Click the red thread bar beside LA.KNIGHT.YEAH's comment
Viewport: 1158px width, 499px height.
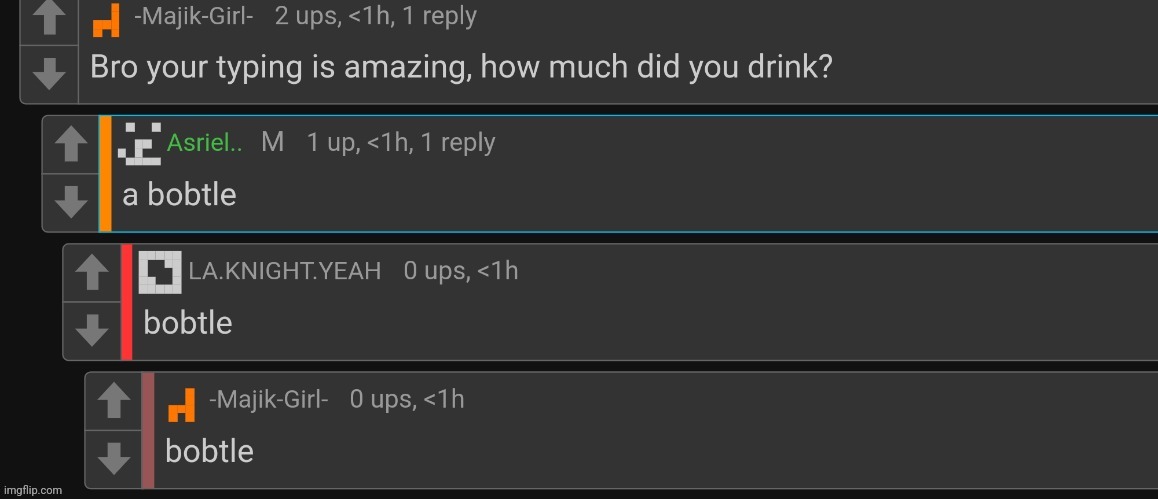coord(127,301)
